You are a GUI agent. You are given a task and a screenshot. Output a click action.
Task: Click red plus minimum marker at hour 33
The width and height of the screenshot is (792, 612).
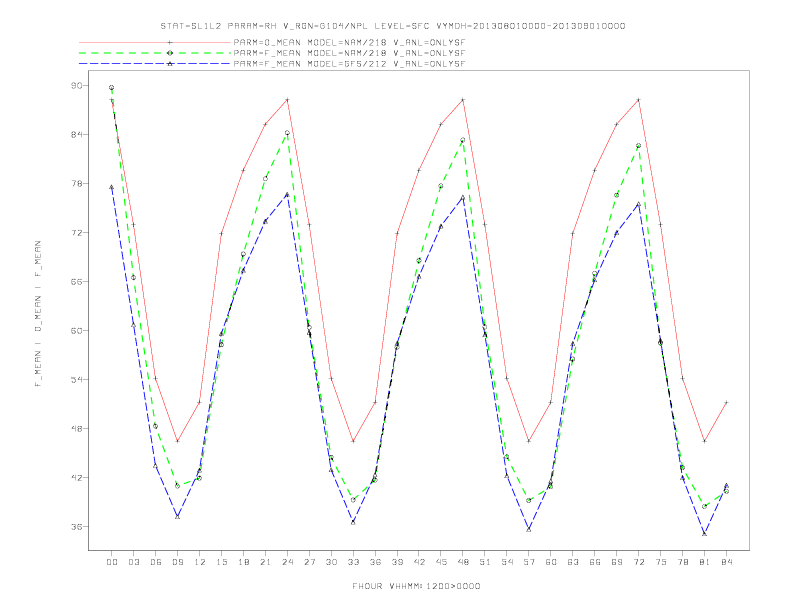coord(353,441)
